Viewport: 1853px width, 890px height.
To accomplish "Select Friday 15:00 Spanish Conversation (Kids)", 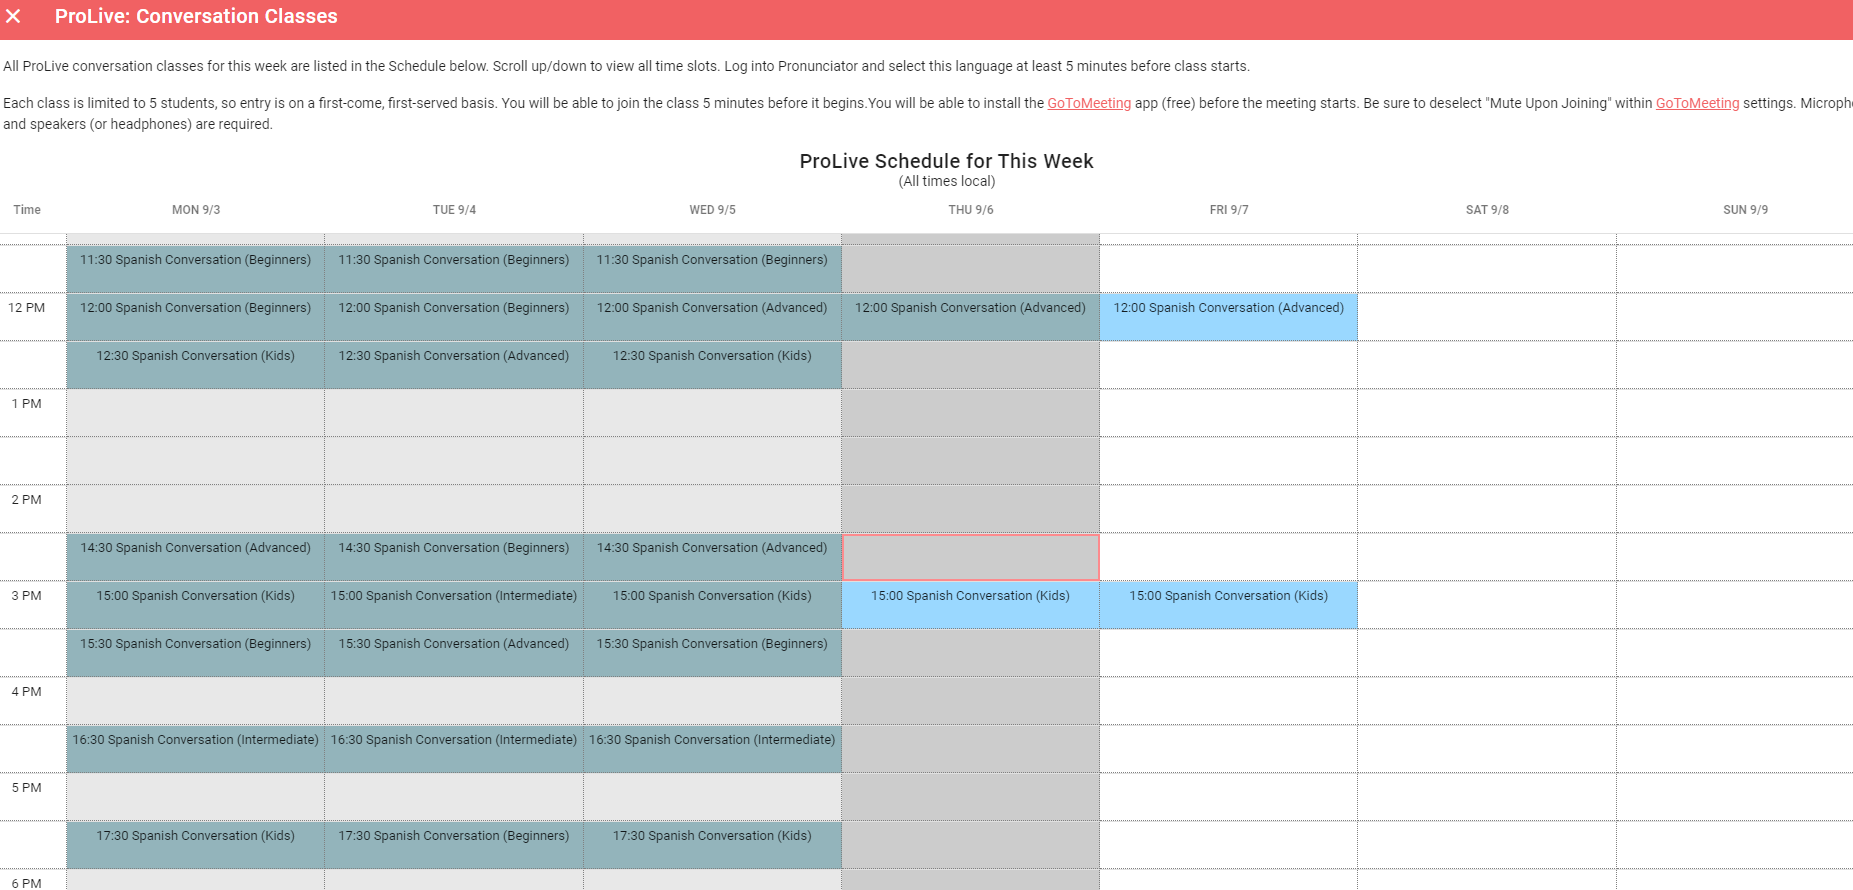I will click(1228, 604).
